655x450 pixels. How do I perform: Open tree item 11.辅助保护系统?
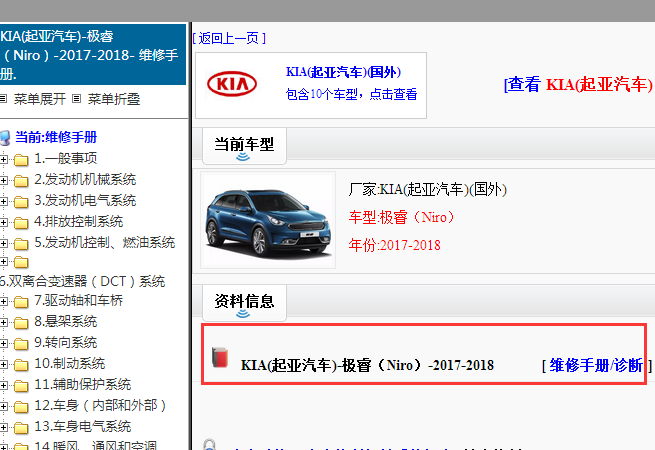[x=83, y=384]
